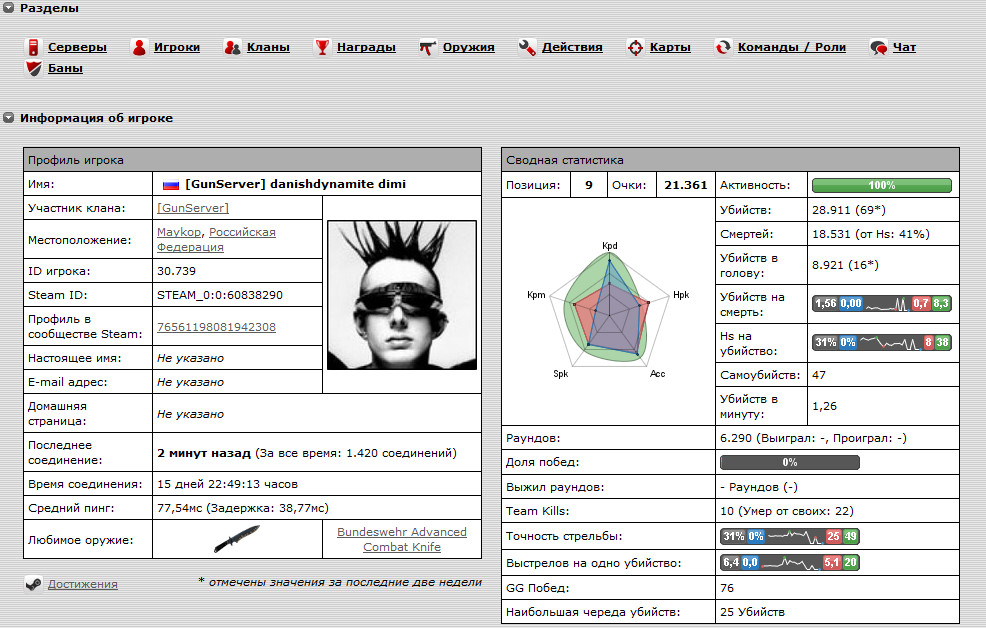Click the Серверы server icon

click(x=33, y=47)
